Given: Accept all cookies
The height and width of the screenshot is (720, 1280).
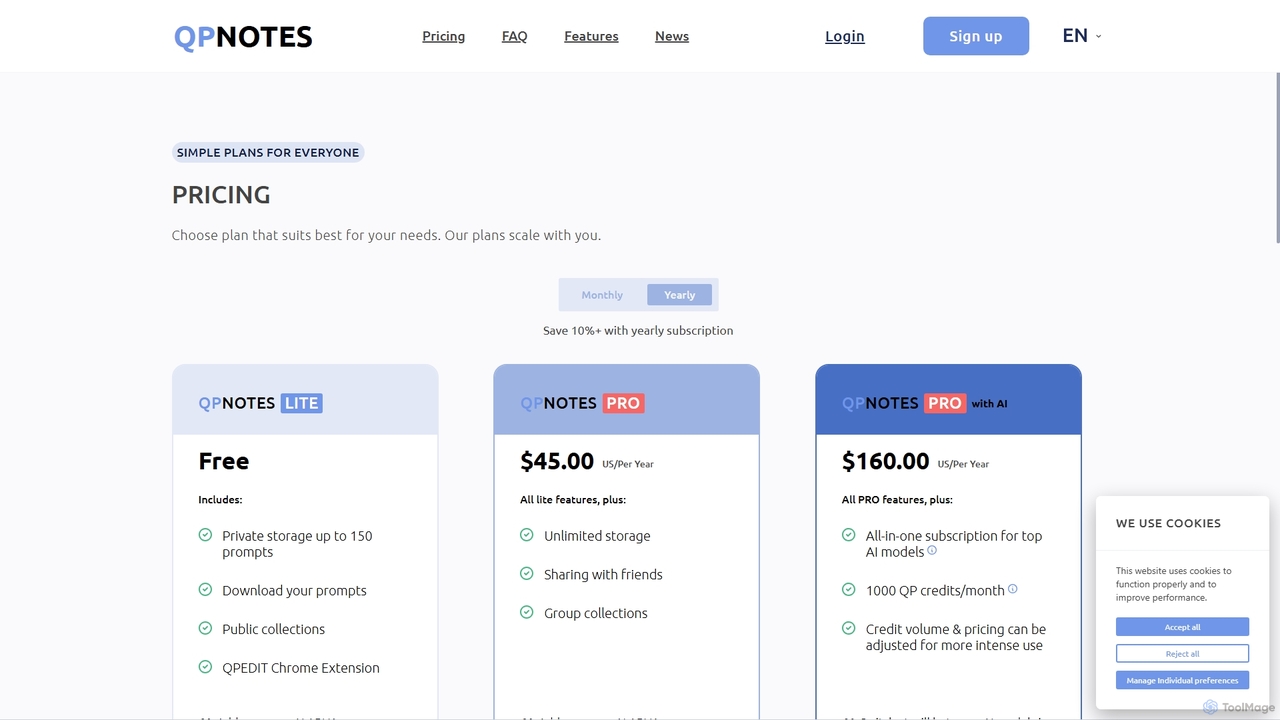Looking at the screenshot, I should click(x=1182, y=627).
